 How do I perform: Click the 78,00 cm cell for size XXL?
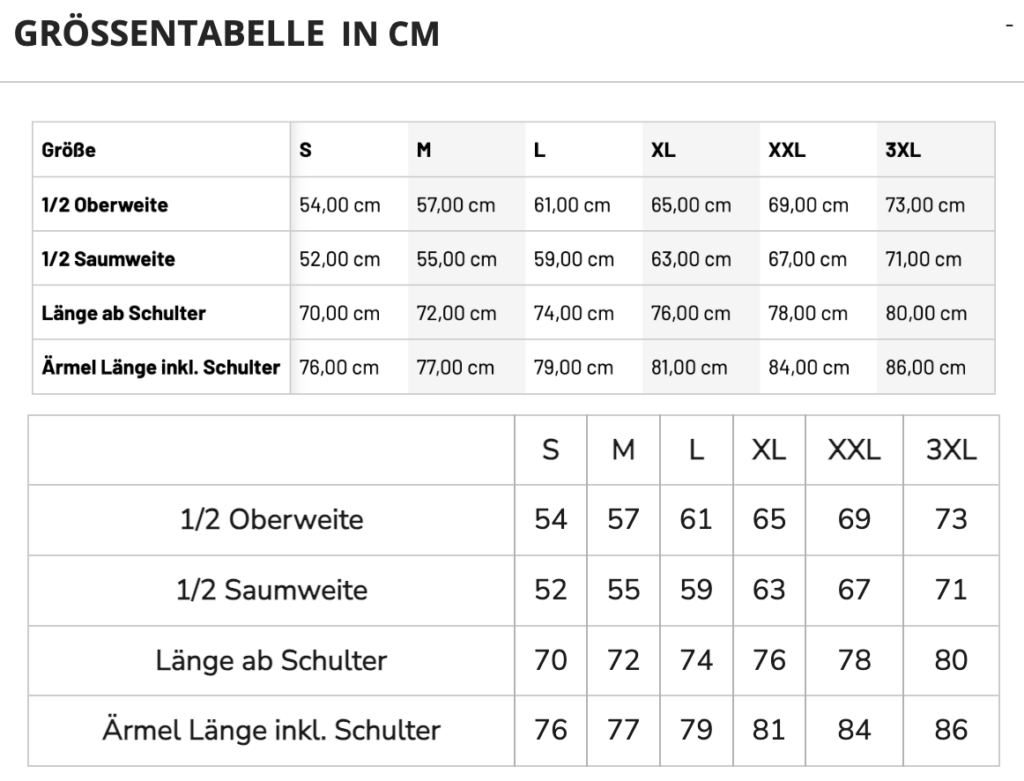point(808,313)
